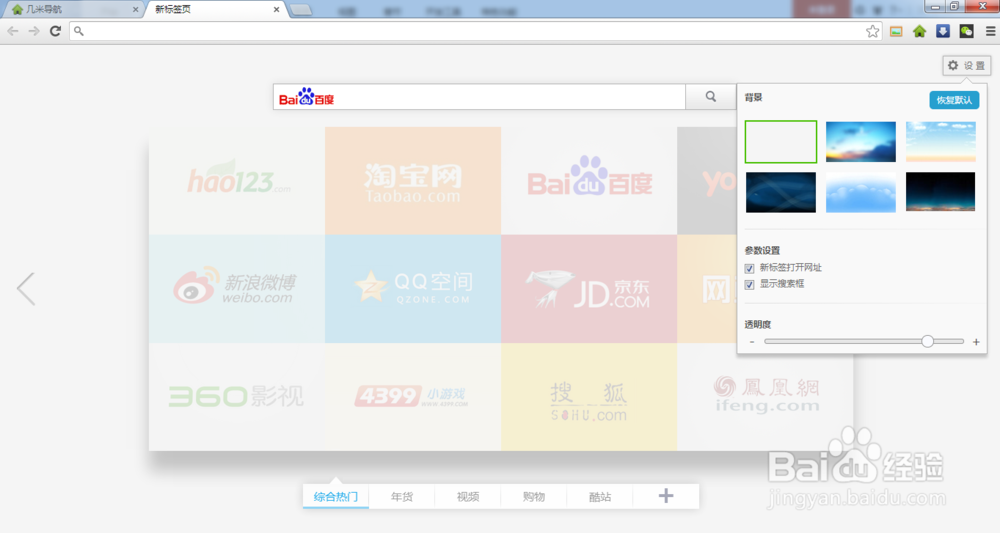Open the 4399 小游戏 tile
Image resolution: width=1000 pixels, height=533 pixels.
pos(413,397)
